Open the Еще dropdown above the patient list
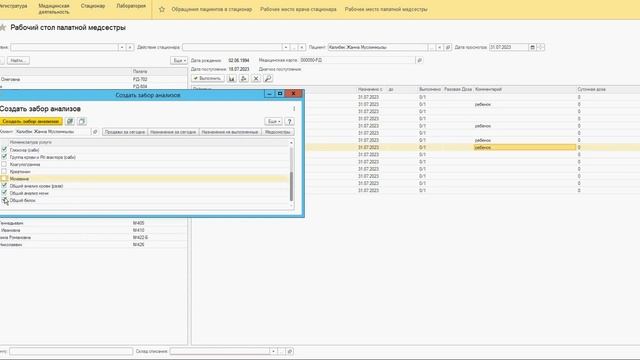The image size is (640, 360). click(179, 60)
